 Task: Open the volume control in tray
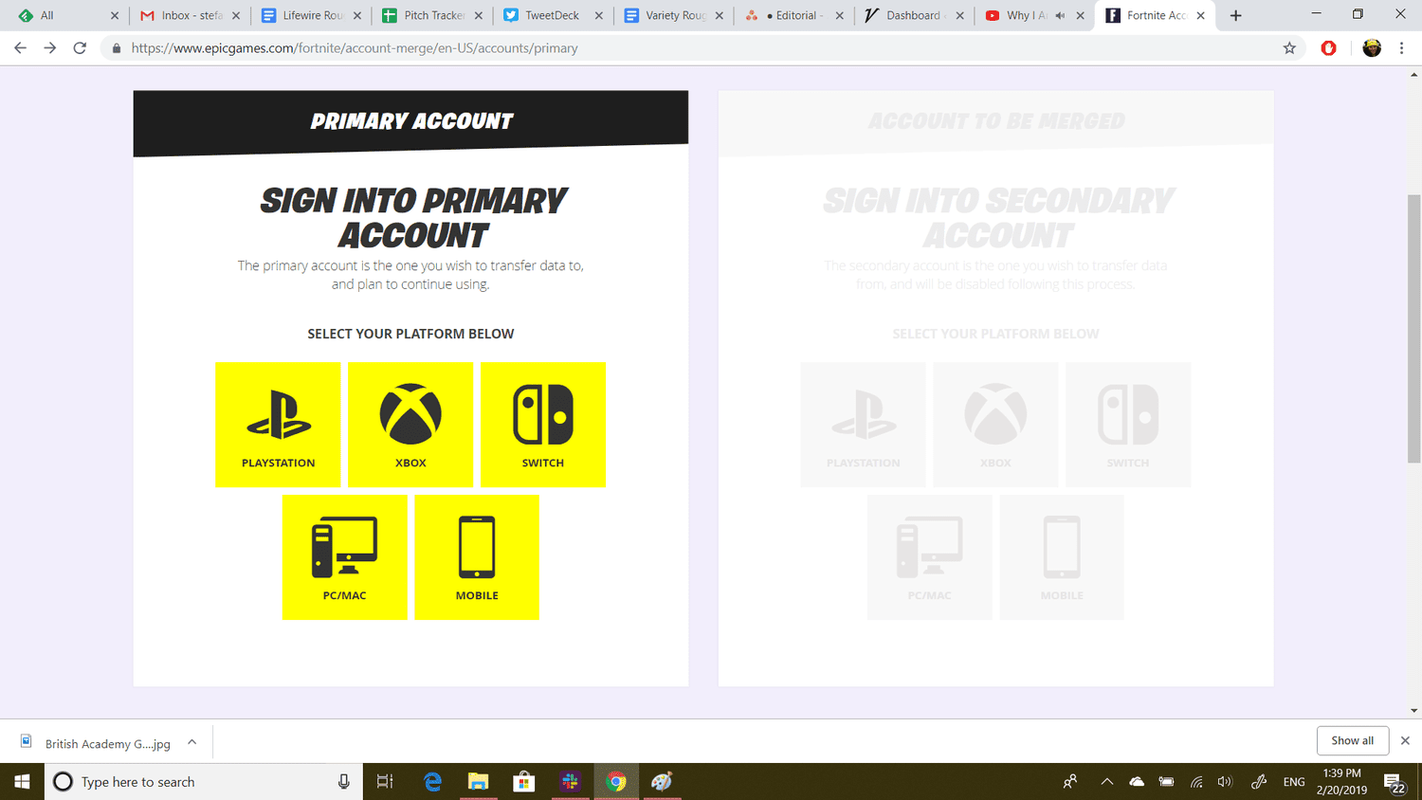(1225, 782)
